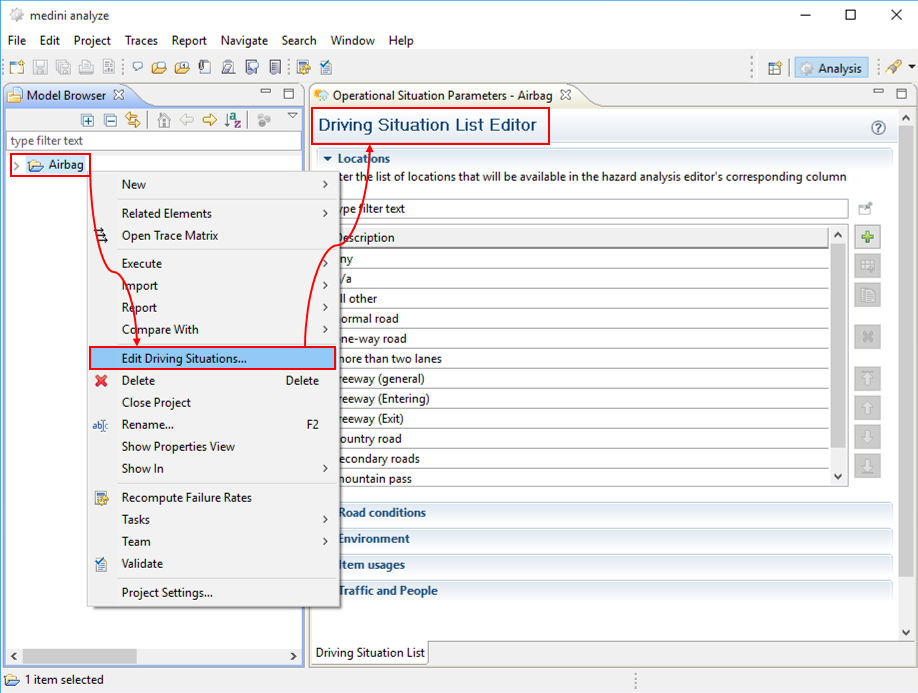Click the alphabetical sort icon
Screen dimensions: 918x693
coord(233,120)
